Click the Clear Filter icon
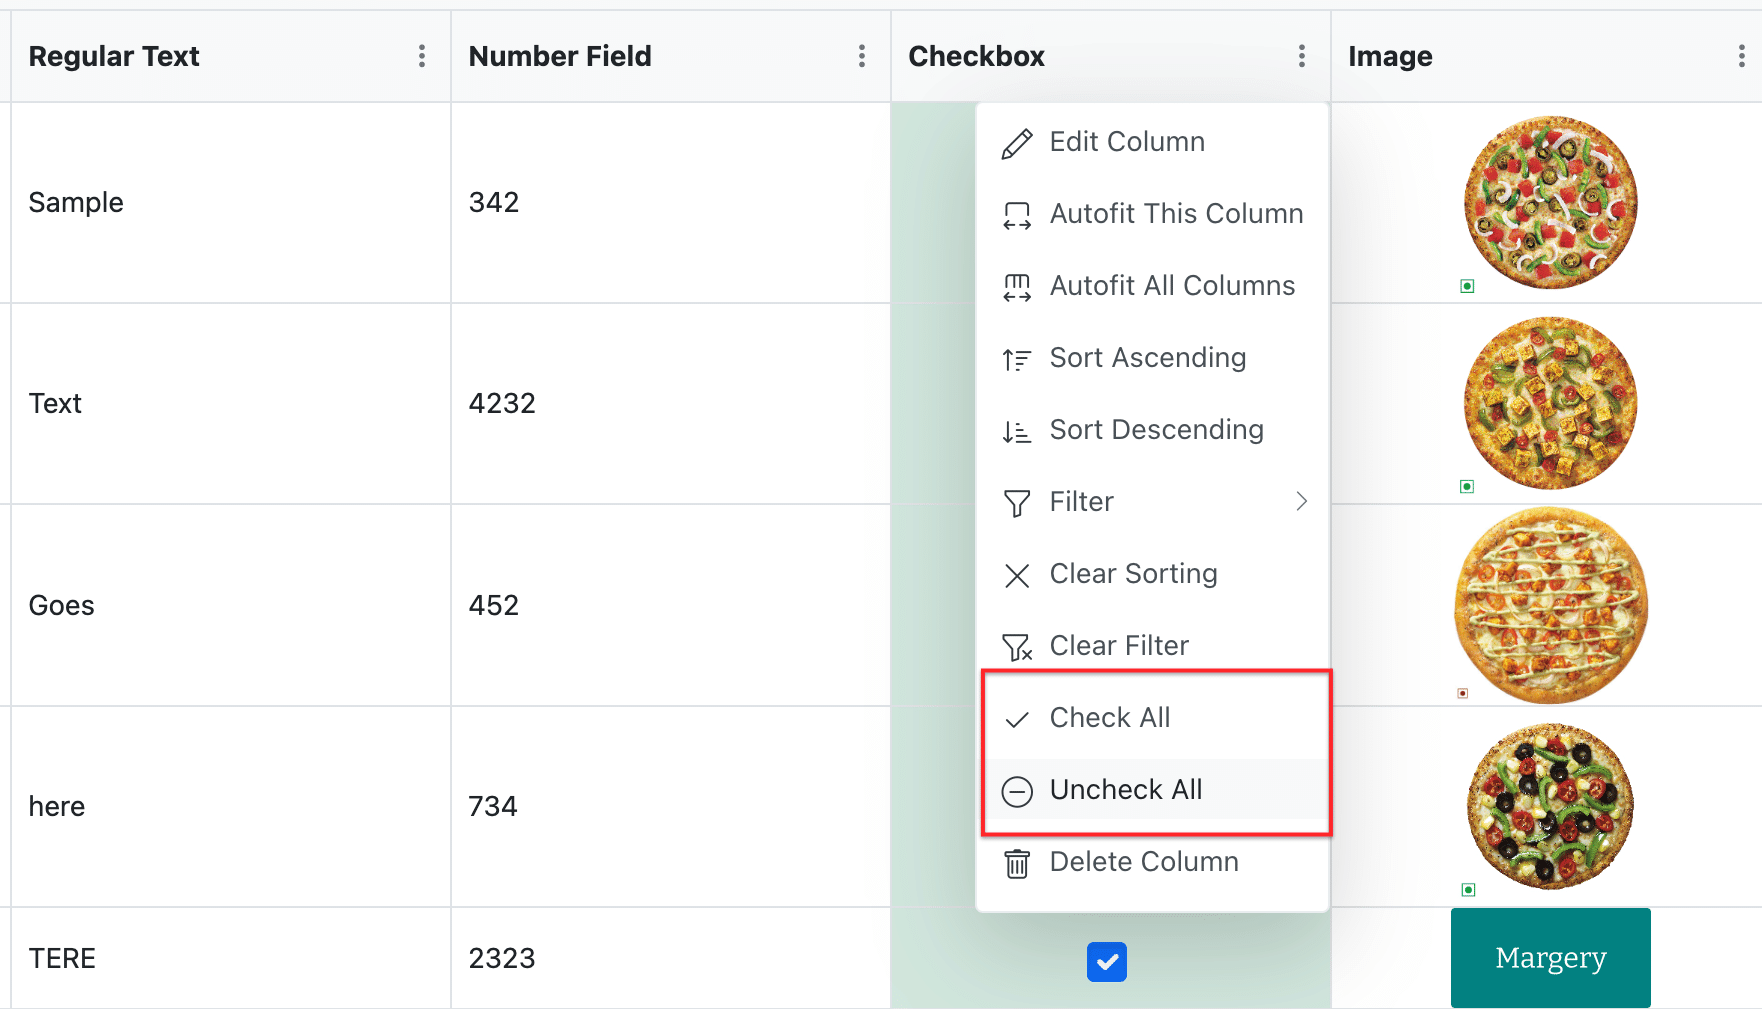1762x1009 pixels. pos(1016,646)
